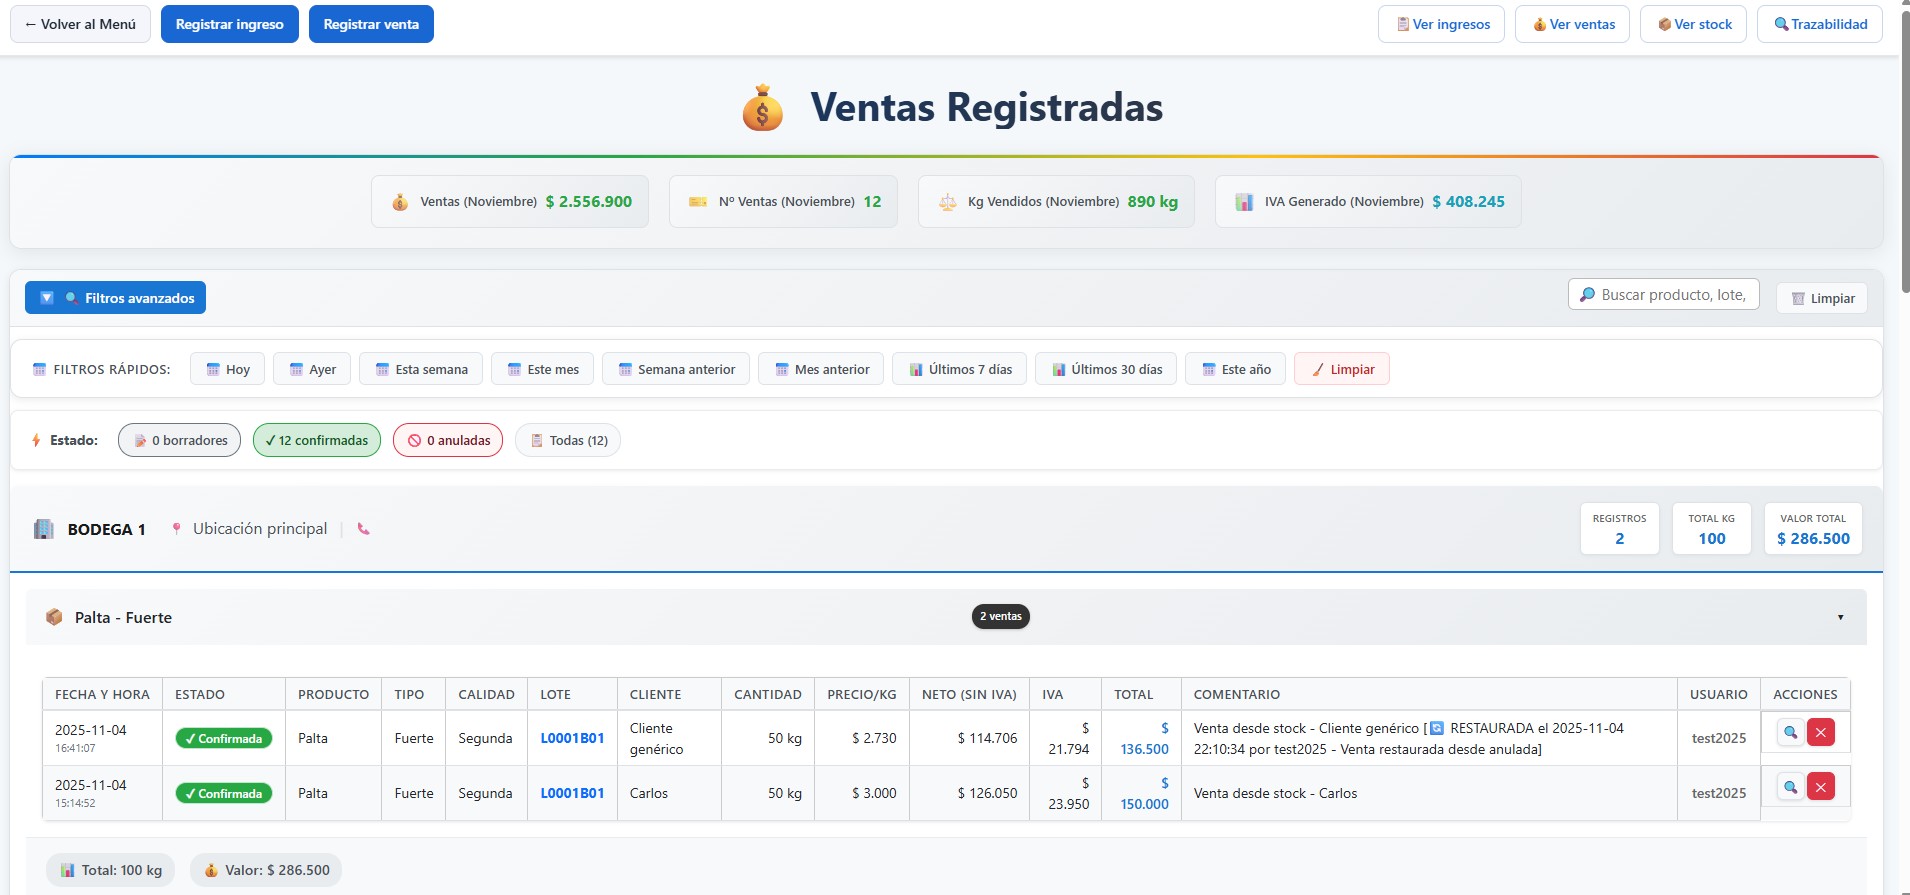Screen dimensions: 1910x895
Task: Collapse the Palta - Fuerte group arrow
Action: click(1840, 617)
